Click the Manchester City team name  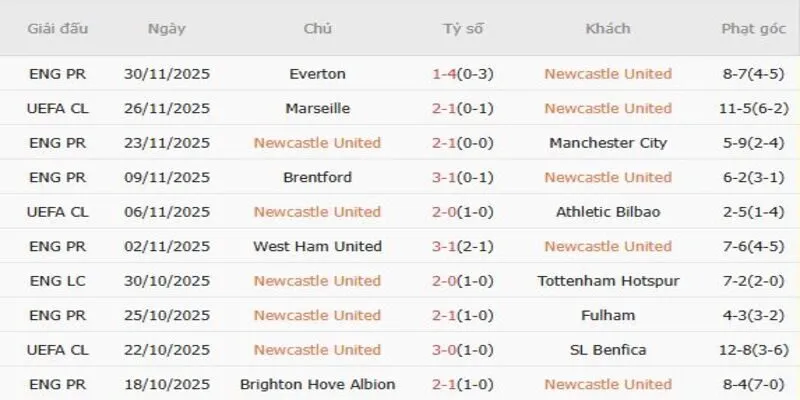tap(608, 143)
